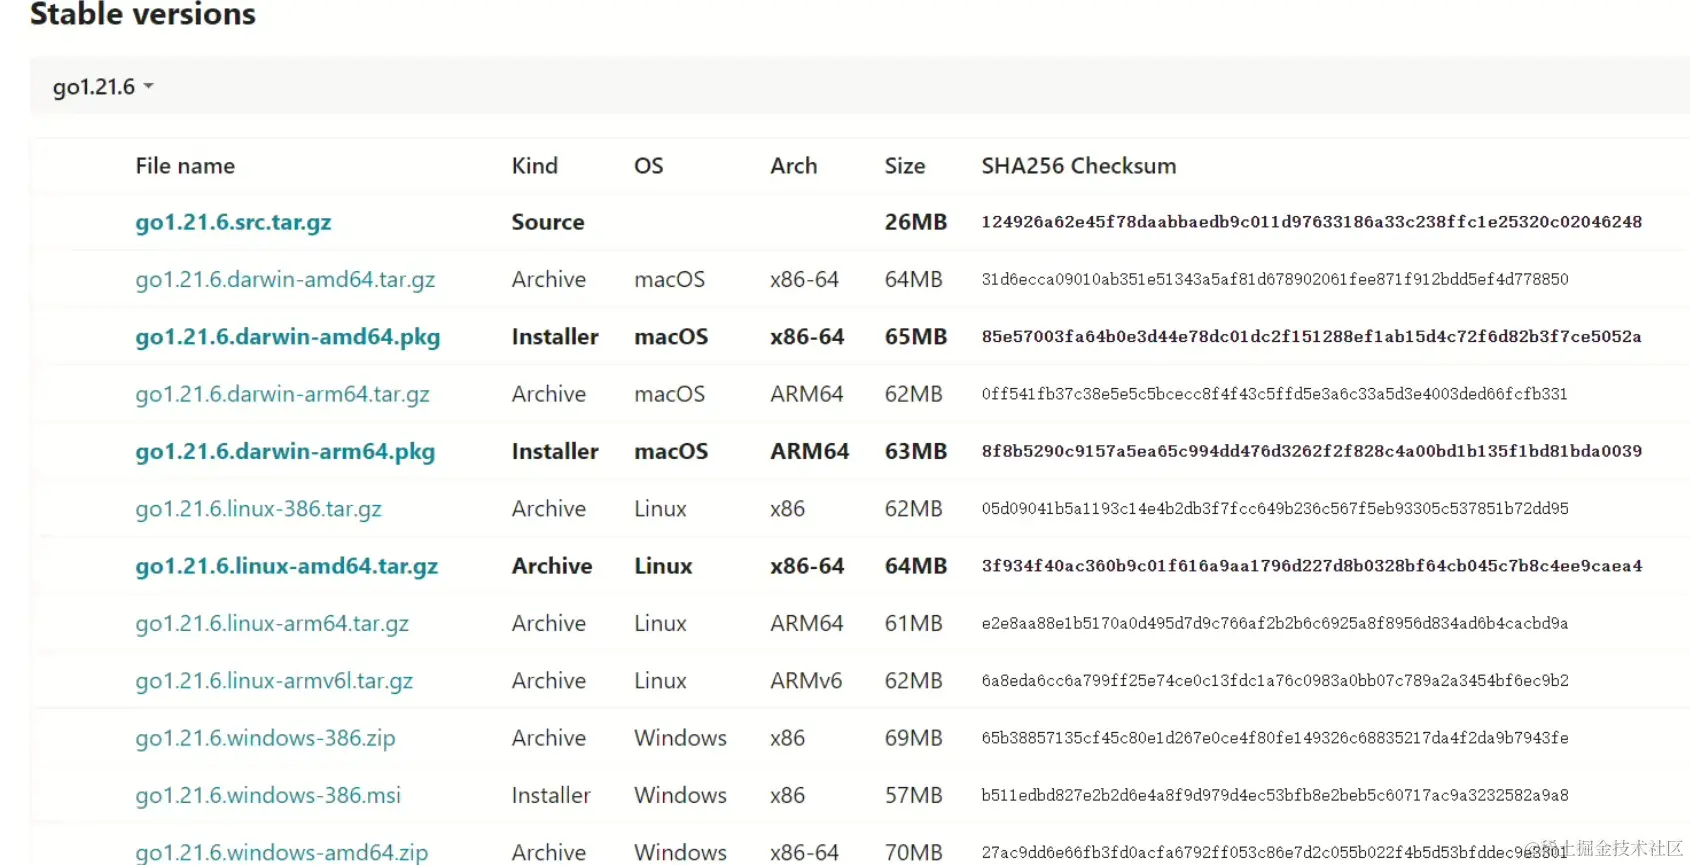Open the go1.21.6.linux-386.tar.gz link

tap(258, 509)
